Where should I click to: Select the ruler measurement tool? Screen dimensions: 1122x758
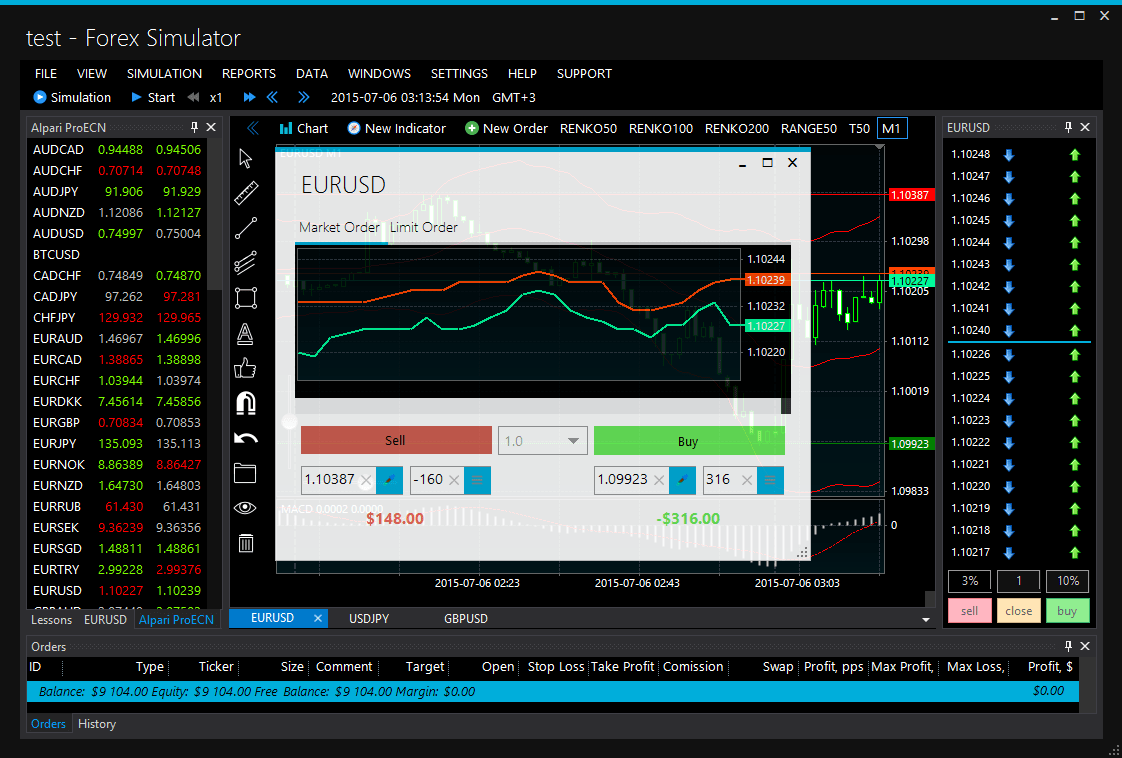pyautogui.click(x=246, y=193)
